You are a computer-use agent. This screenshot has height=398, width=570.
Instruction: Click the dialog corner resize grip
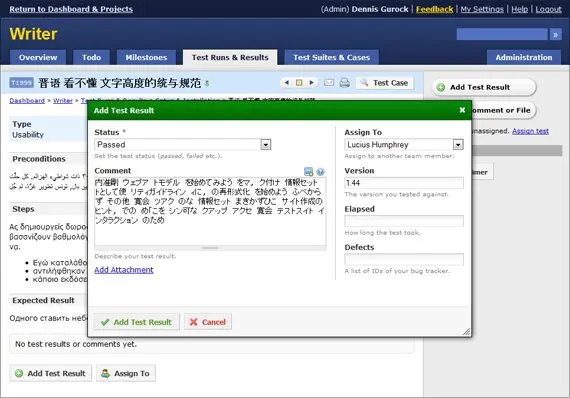coord(466,331)
